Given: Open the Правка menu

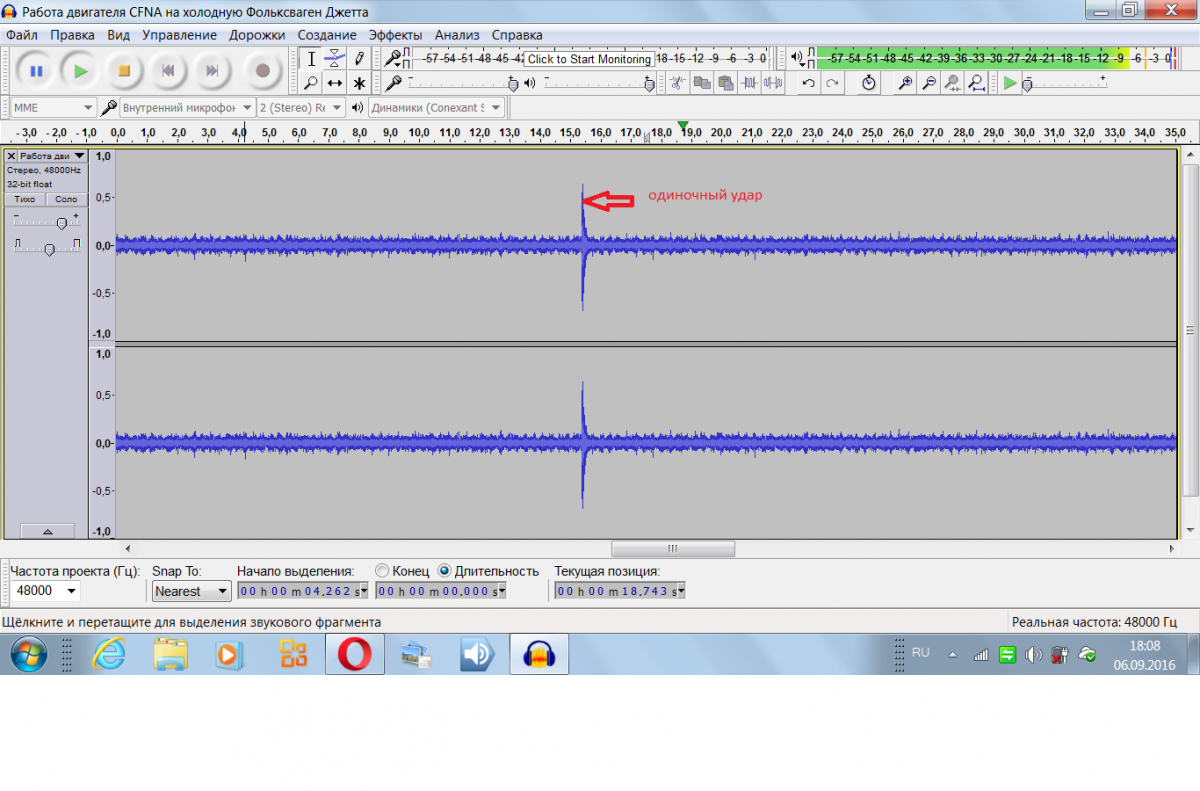Looking at the screenshot, I should click(x=72, y=35).
